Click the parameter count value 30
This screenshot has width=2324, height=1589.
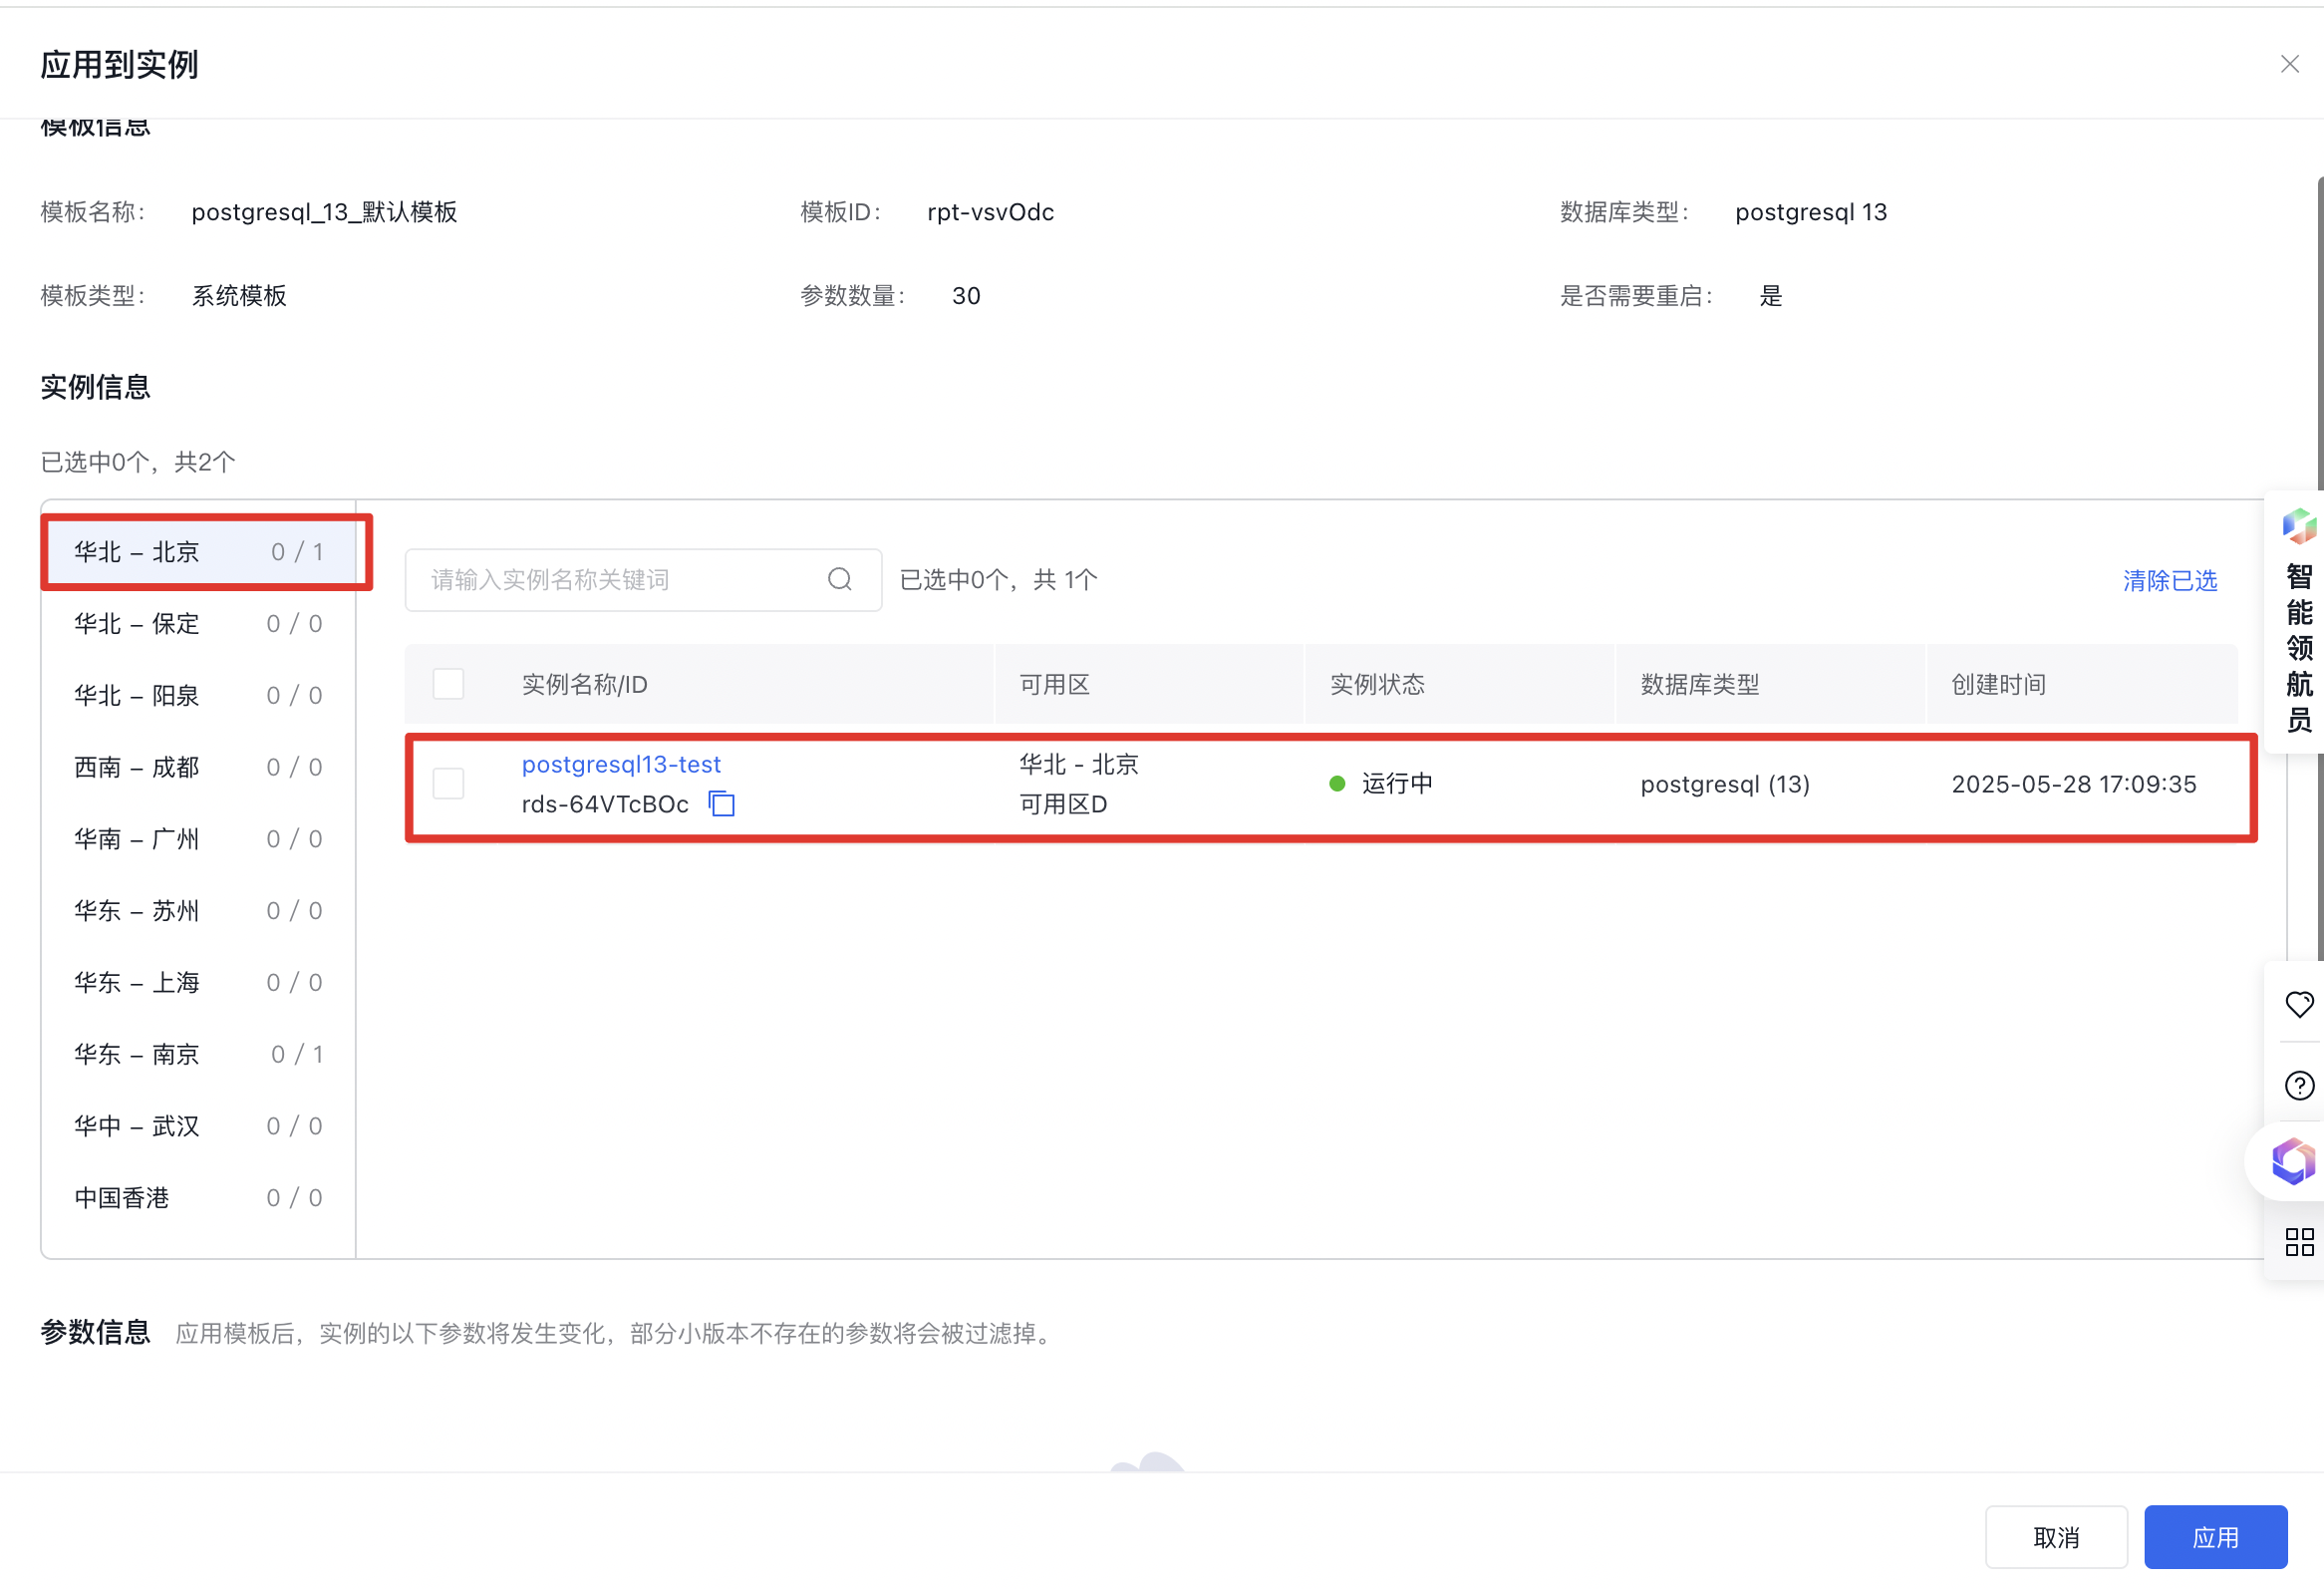pos(966,296)
